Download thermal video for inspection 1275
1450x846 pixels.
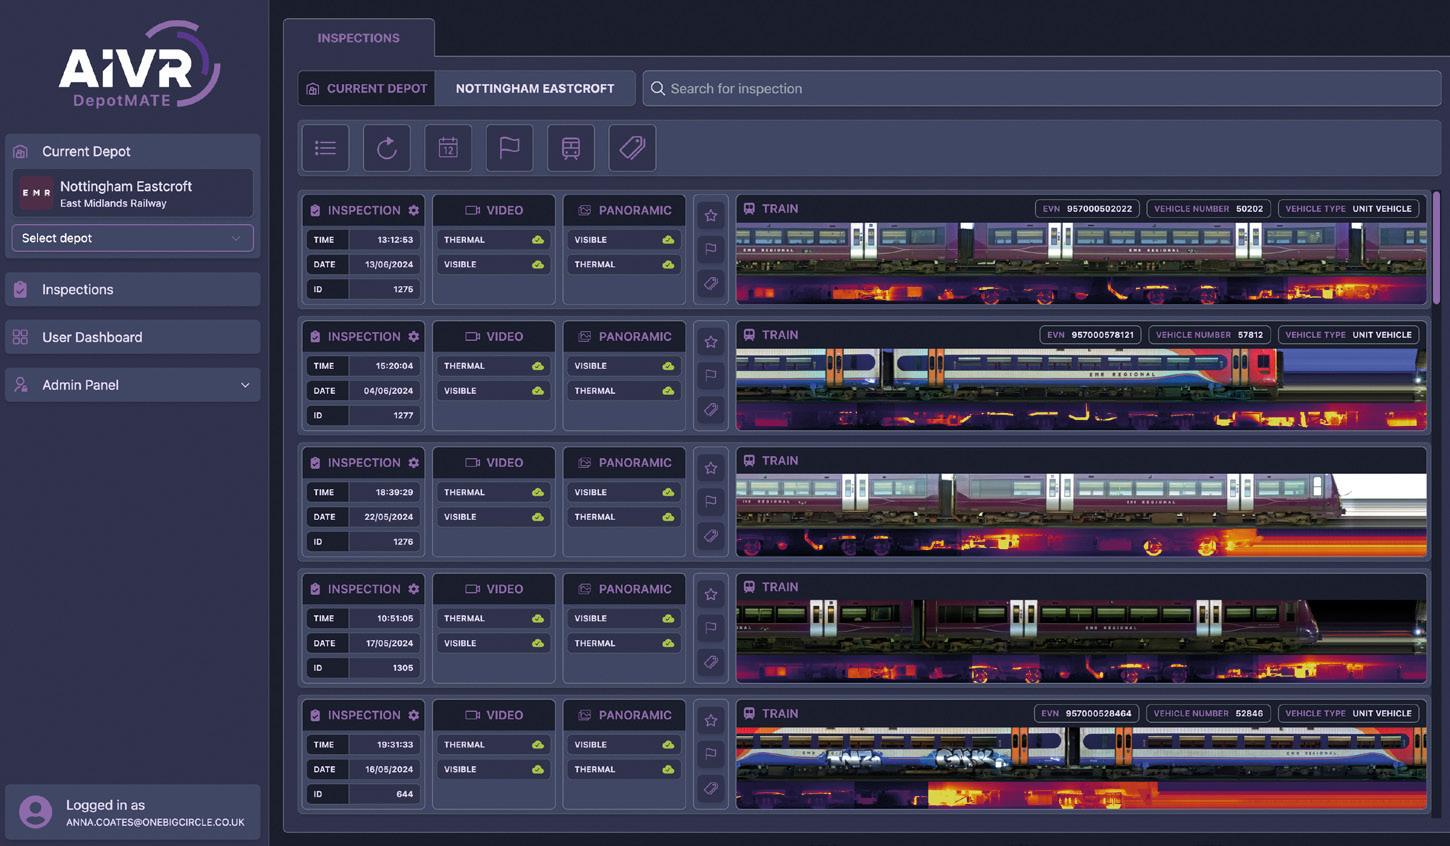pos(538,240)
